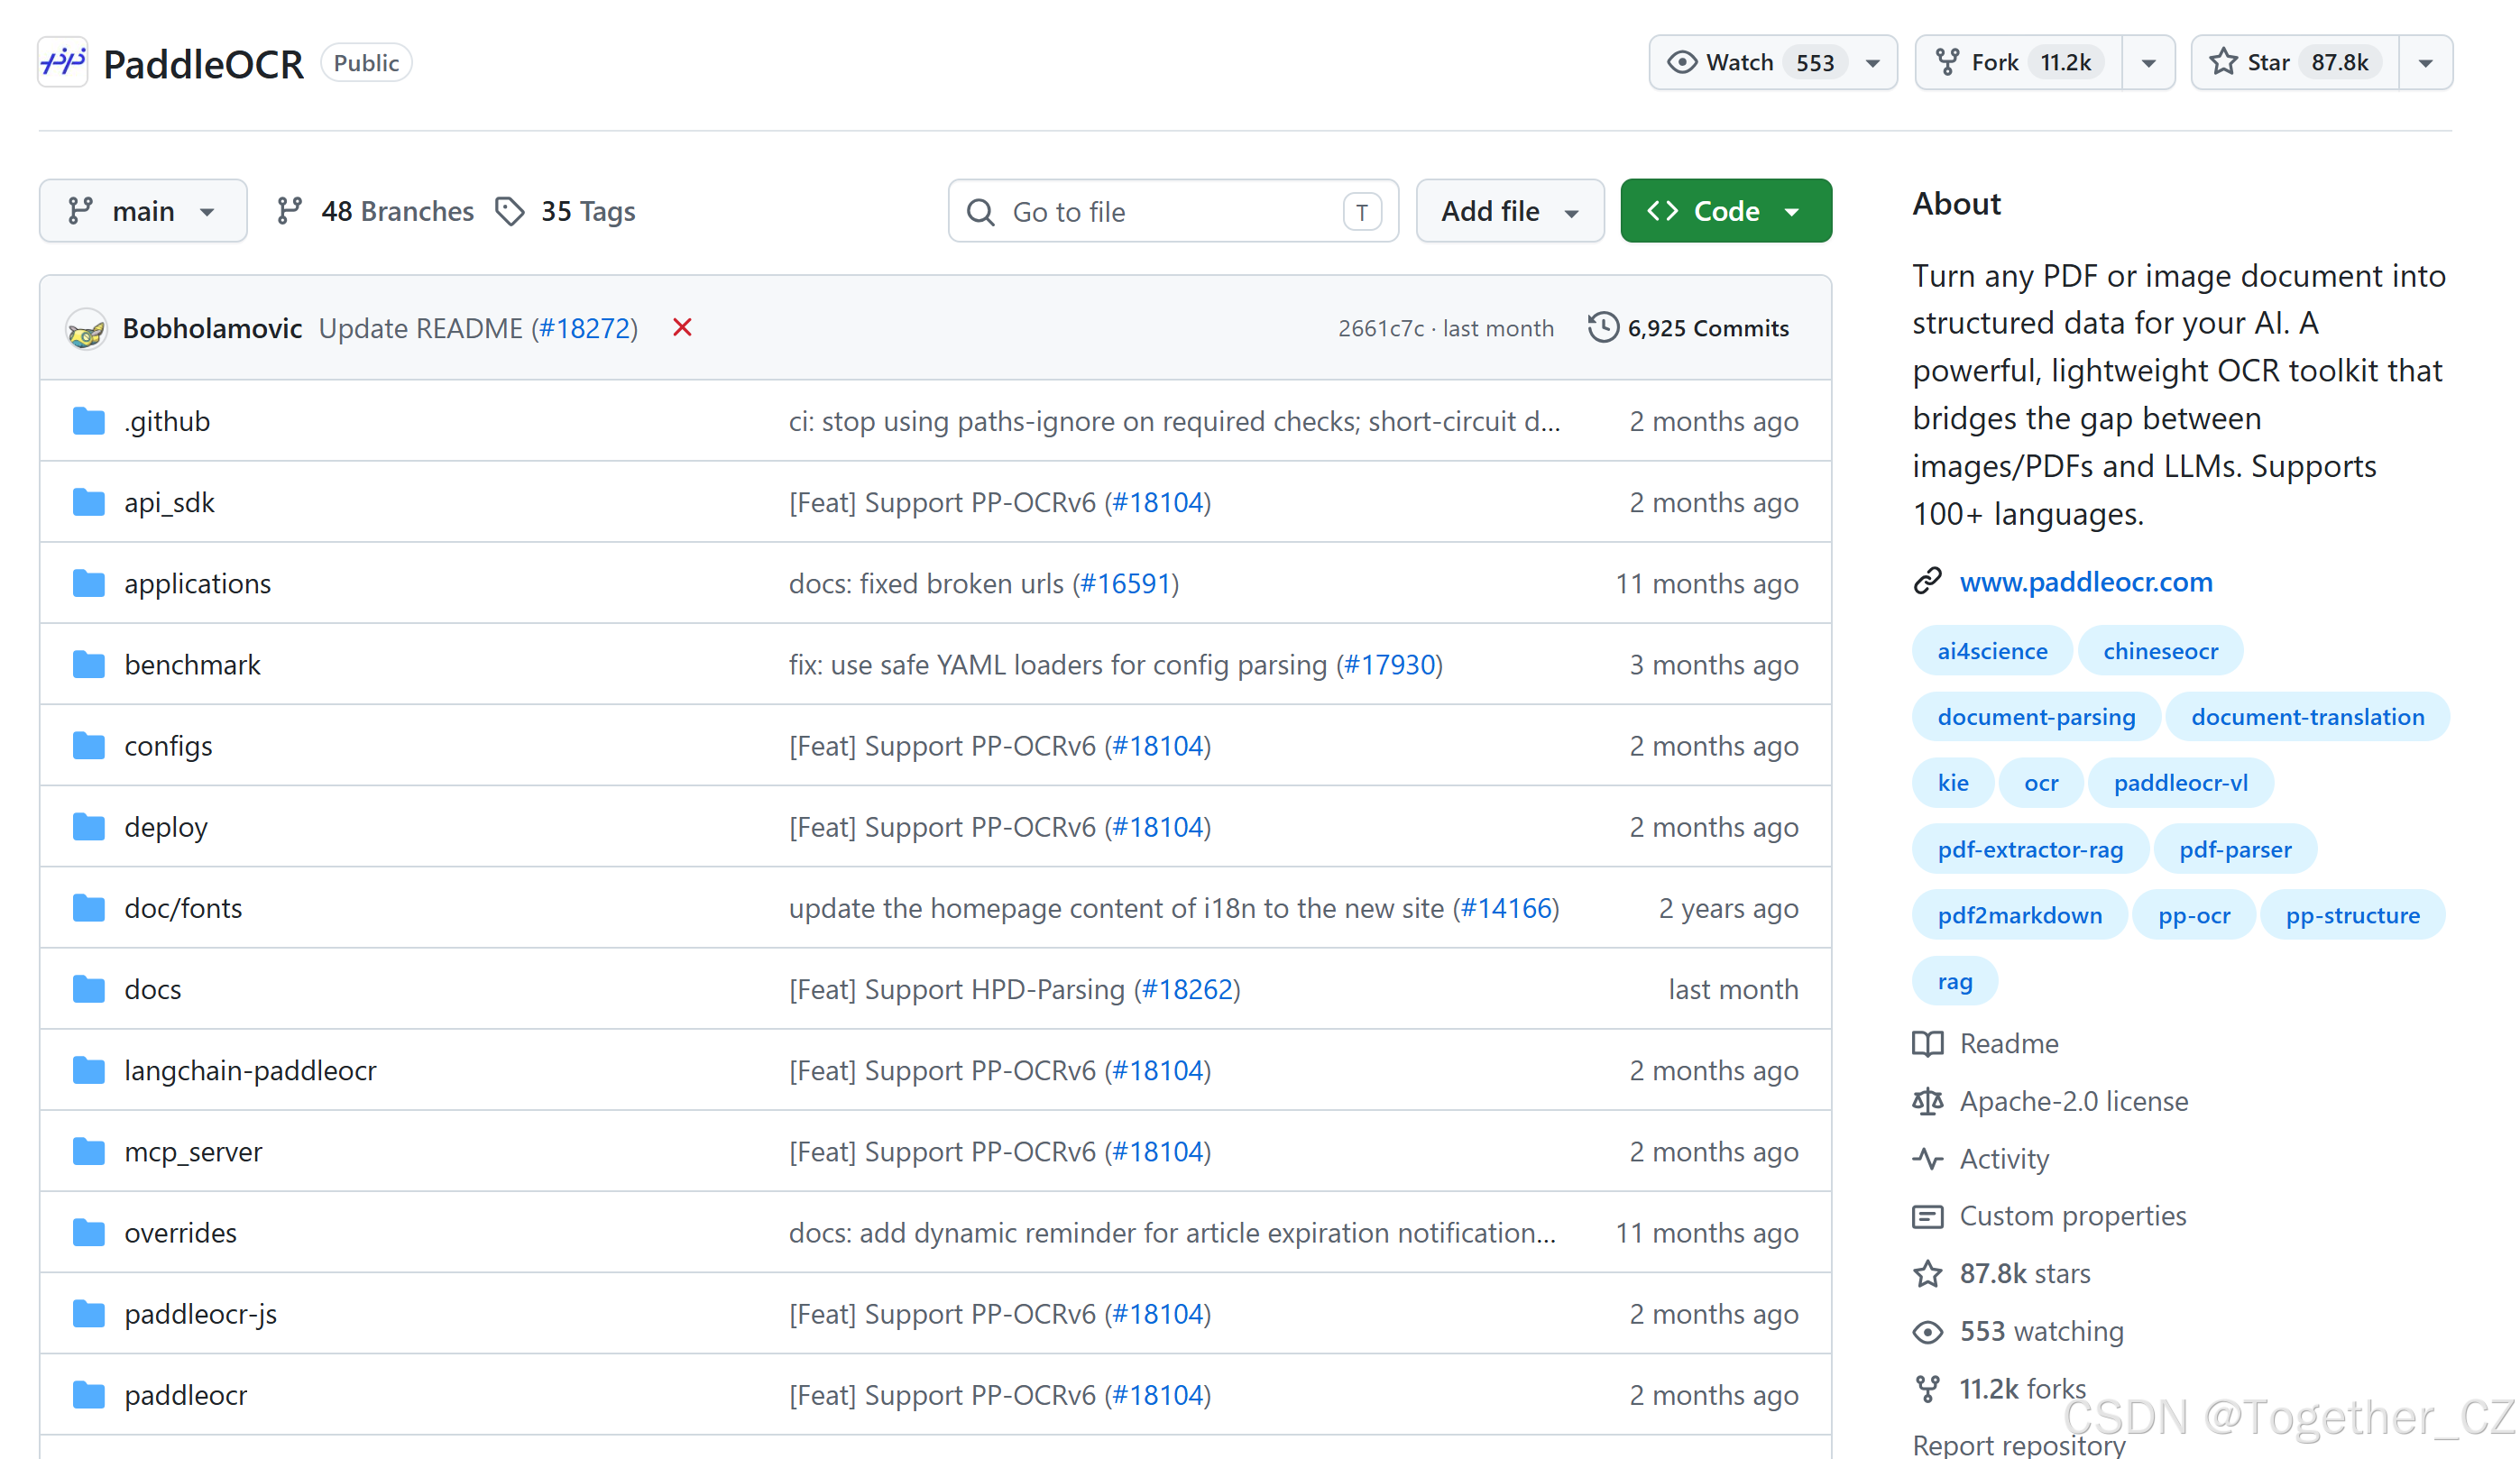
Task: Click the doc/fonts folder icon
Action: [x=89, y=908]
